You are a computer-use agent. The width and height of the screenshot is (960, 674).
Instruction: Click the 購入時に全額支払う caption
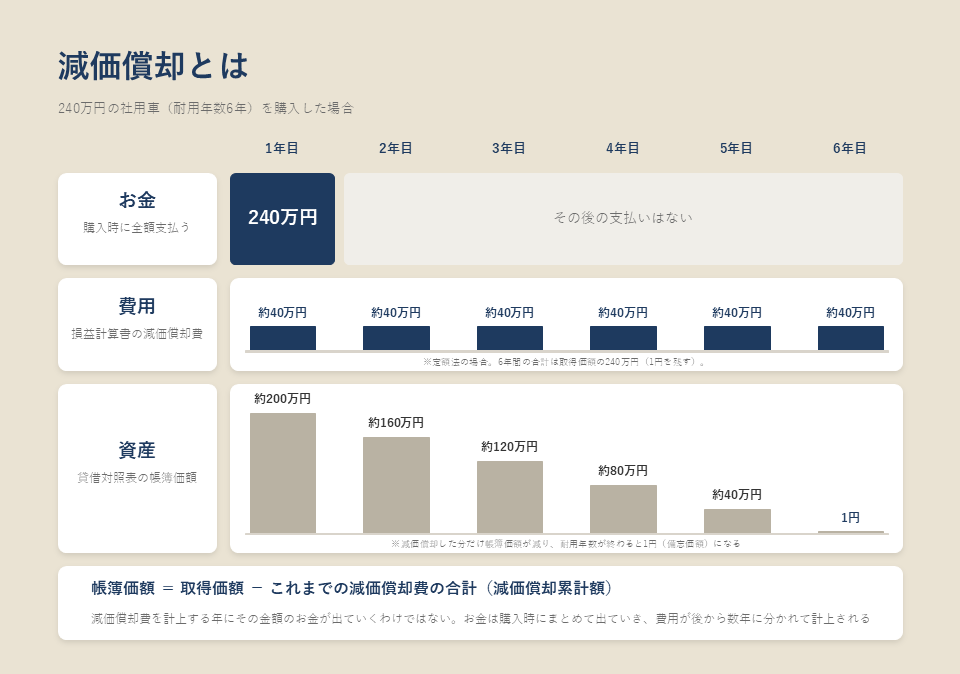point(137,227)
